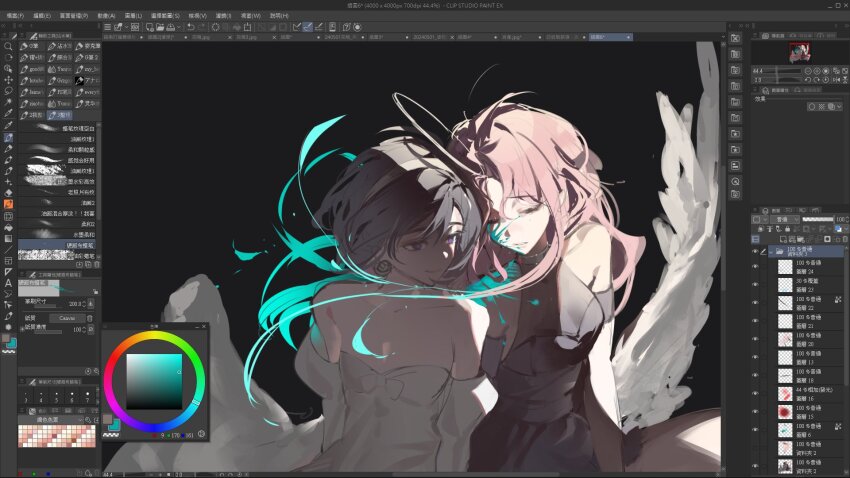Click the Redo arrow in command bar
850x478 pixels.
tap(202, 27)
